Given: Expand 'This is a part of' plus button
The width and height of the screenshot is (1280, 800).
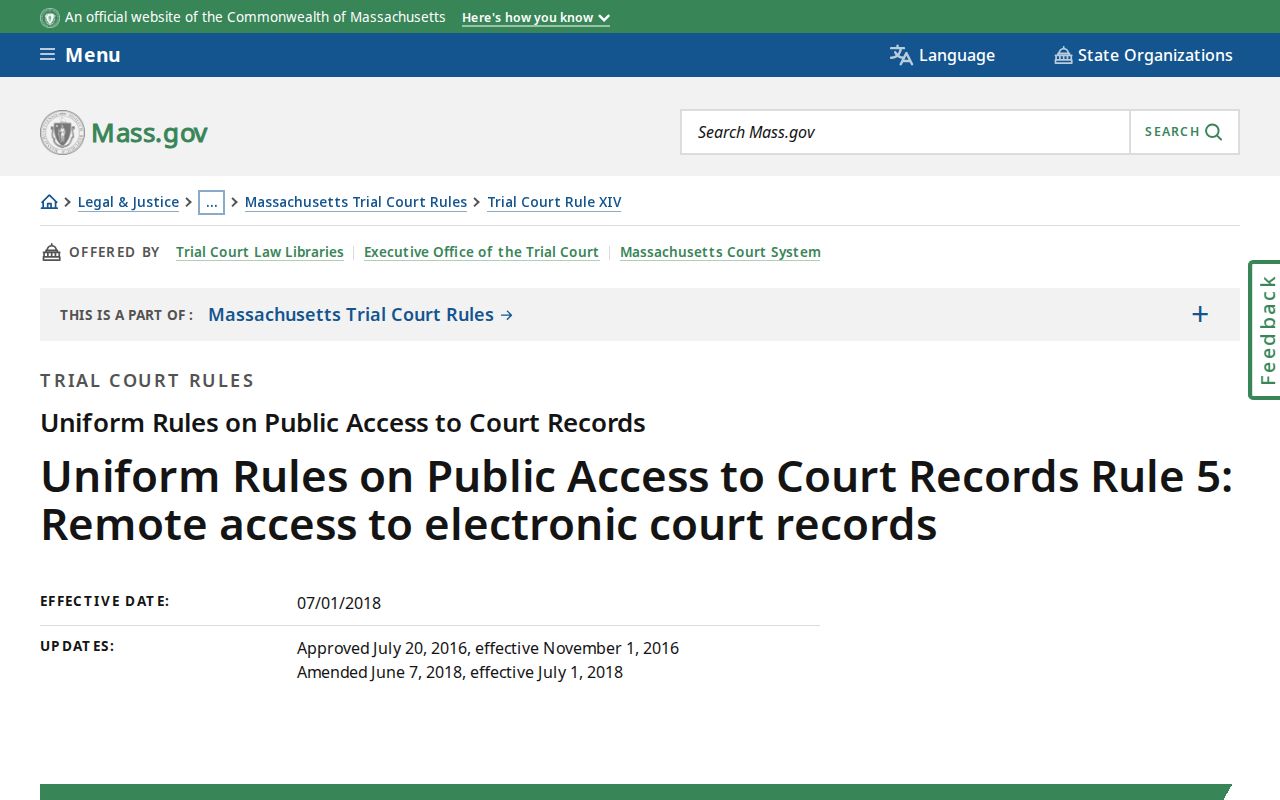Looking at the screenshot, I should (1200, 315).
